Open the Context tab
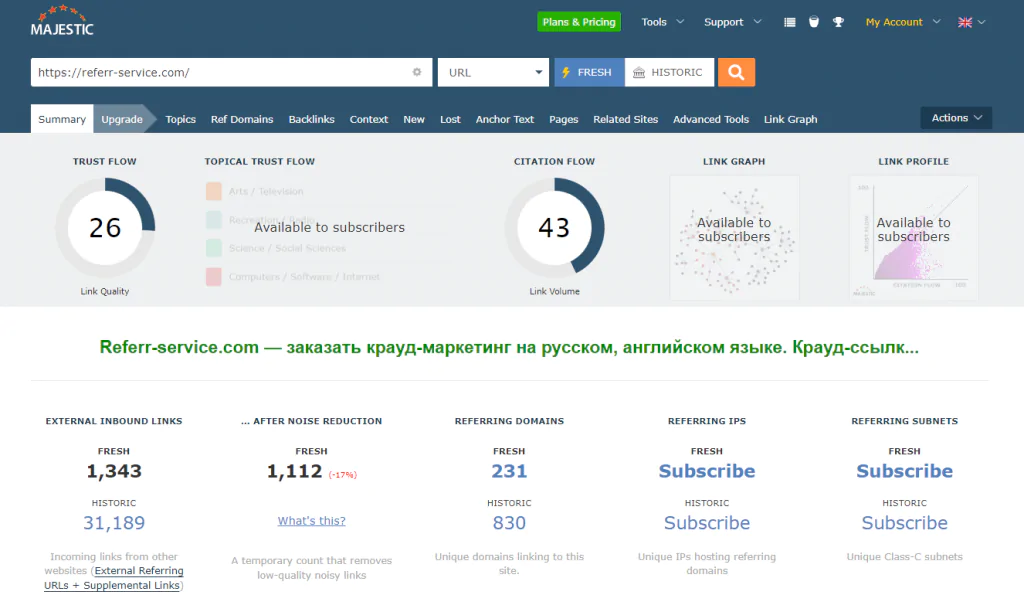 (x=368, y=120)
